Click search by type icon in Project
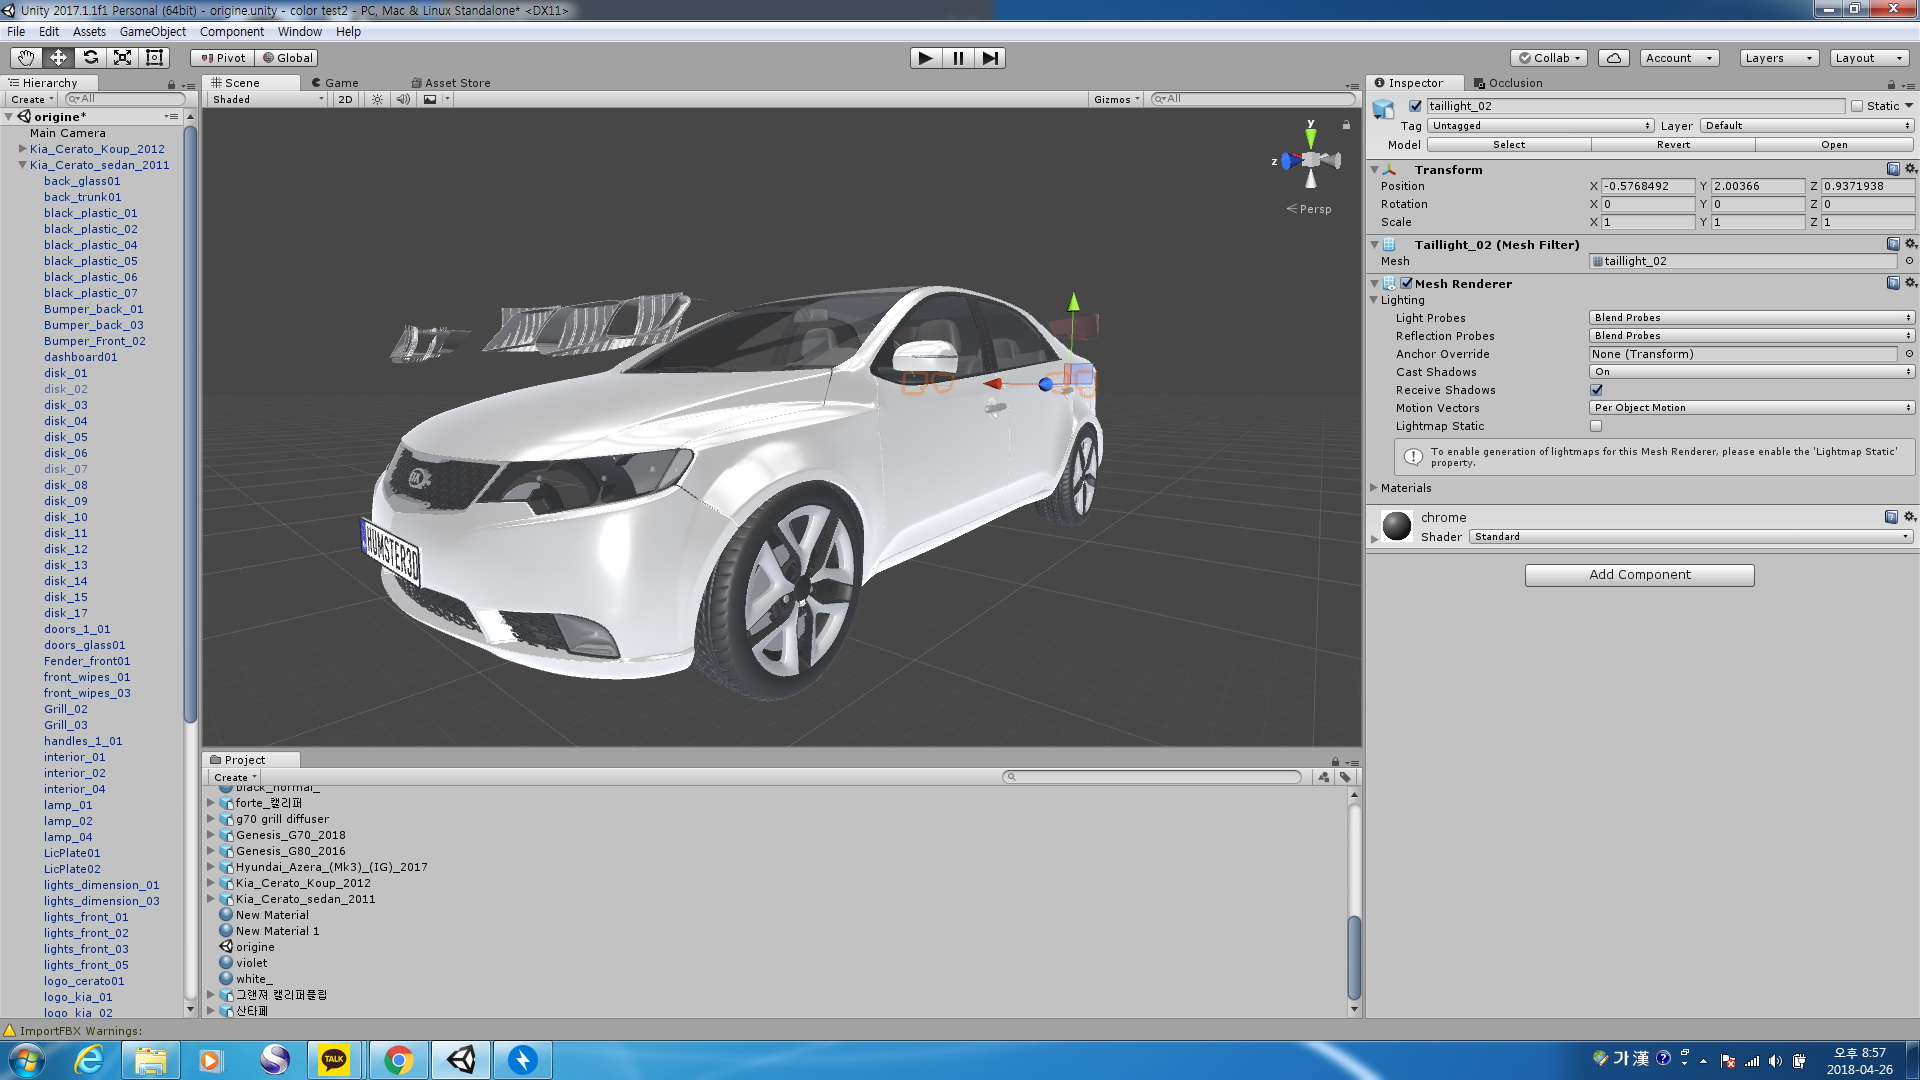This screenshot has width=1920, height=1080. click(1324, 777)
